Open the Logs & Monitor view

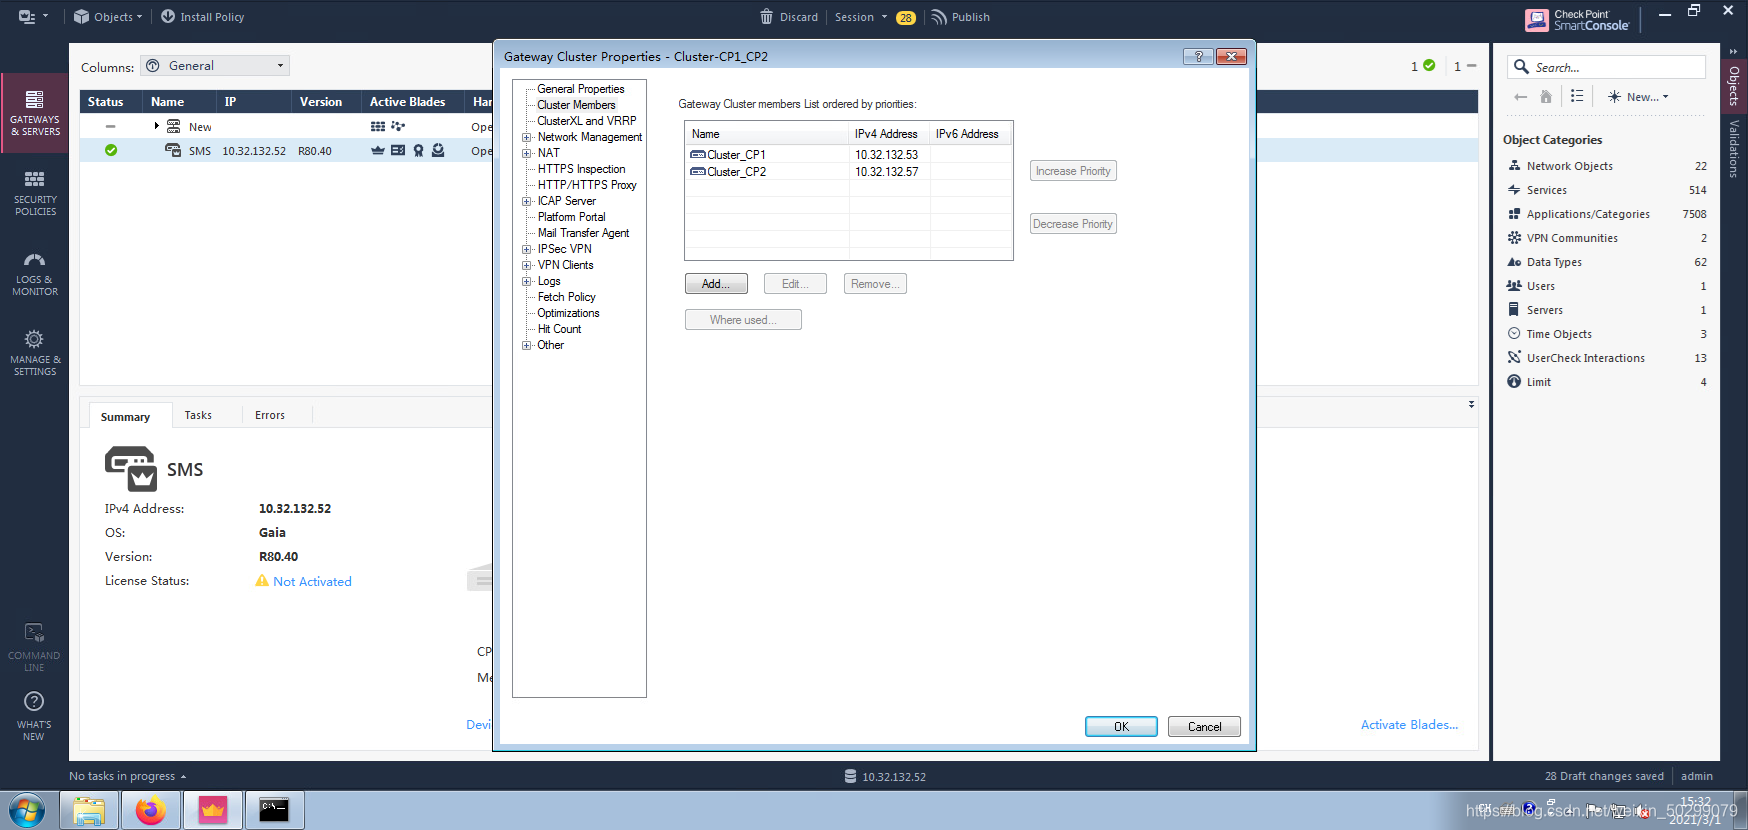[x=35, y=273]
